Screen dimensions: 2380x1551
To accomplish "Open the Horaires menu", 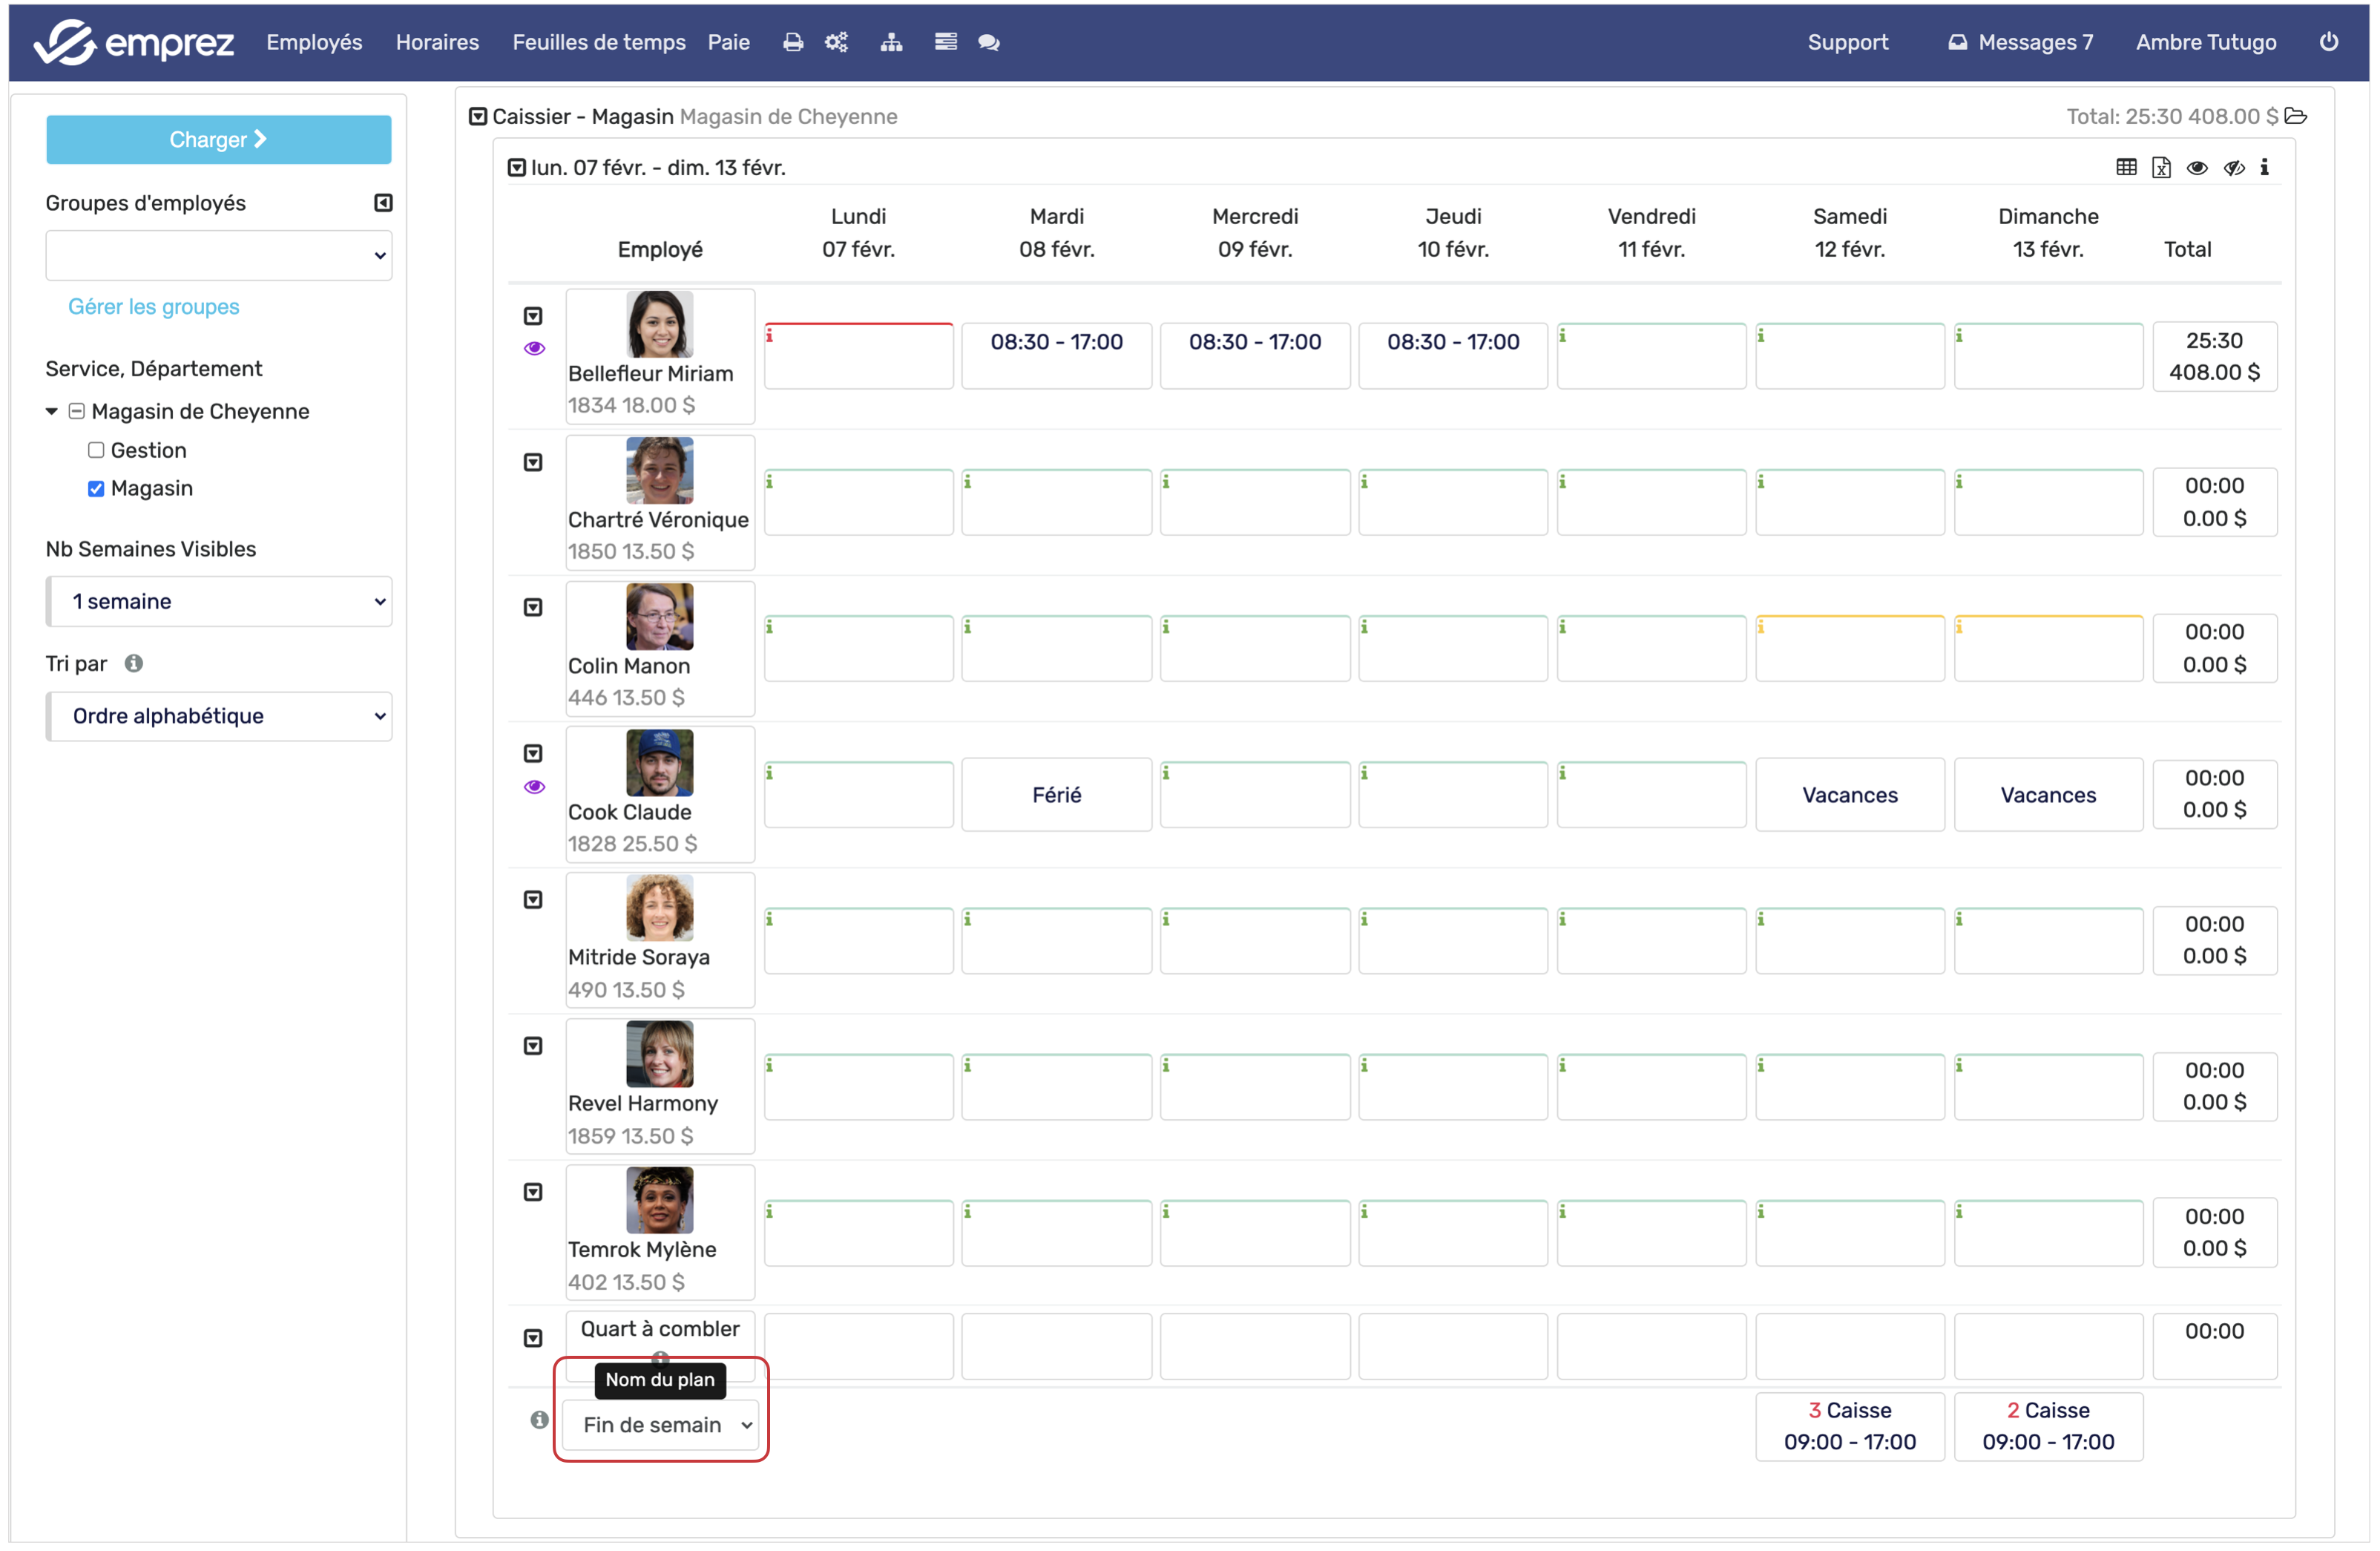I will coord(437,42).
